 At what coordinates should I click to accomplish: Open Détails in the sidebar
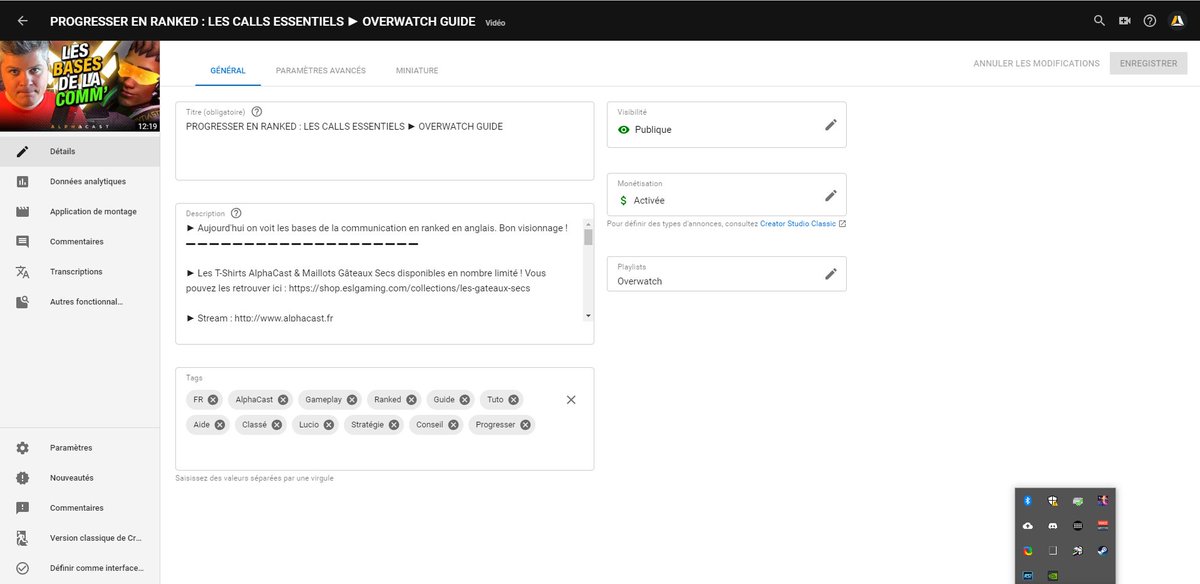click(x=80, y=152)
